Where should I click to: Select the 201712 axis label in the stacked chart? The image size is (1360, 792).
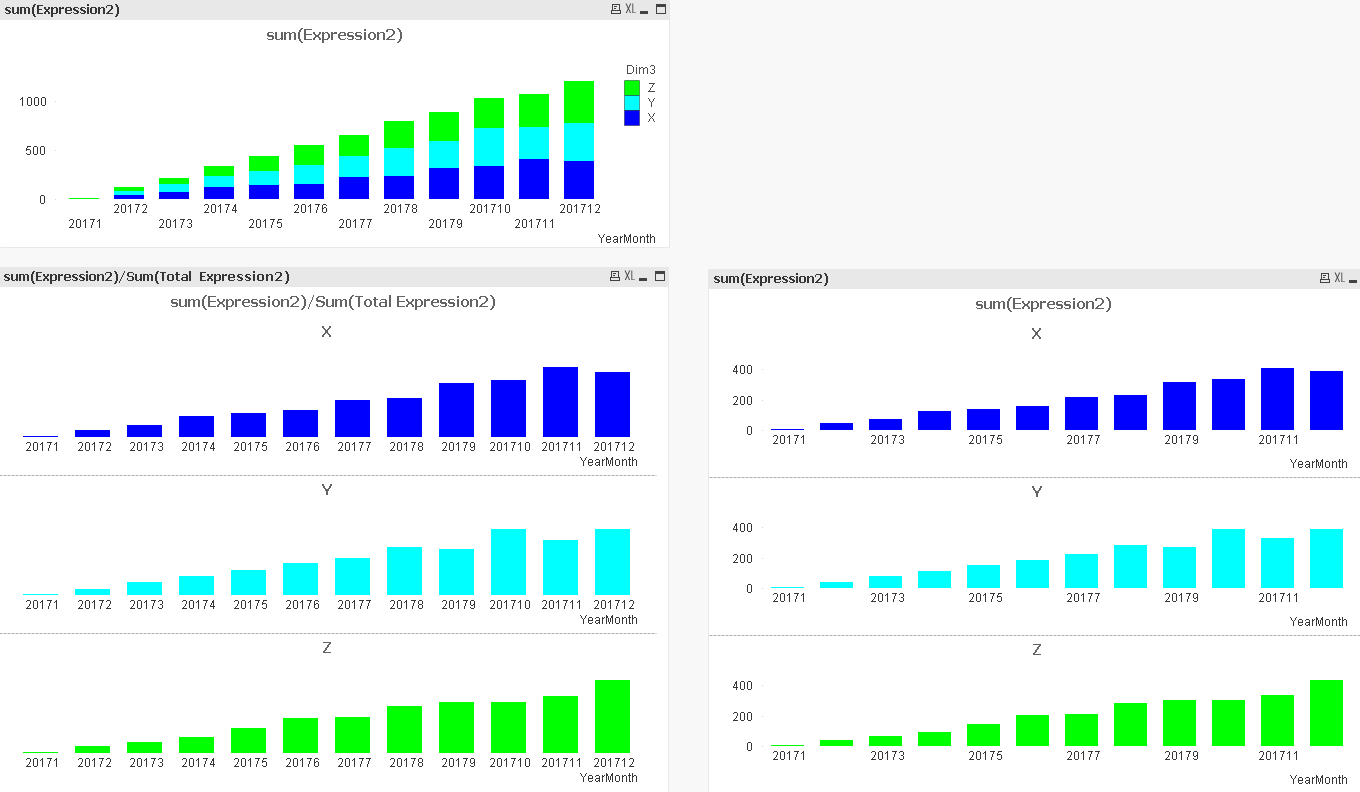click(580, 209)
